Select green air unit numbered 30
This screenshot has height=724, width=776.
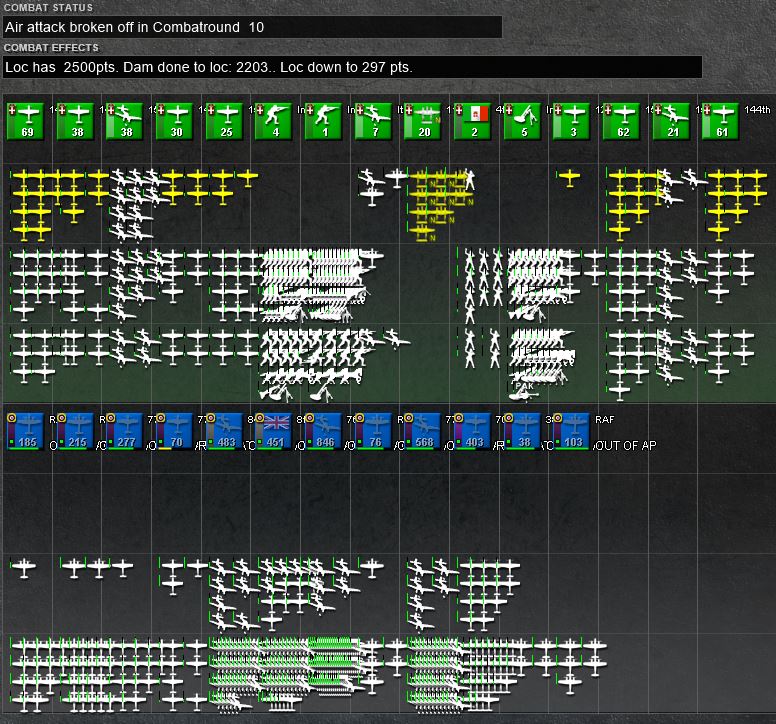tap(174, 122)
